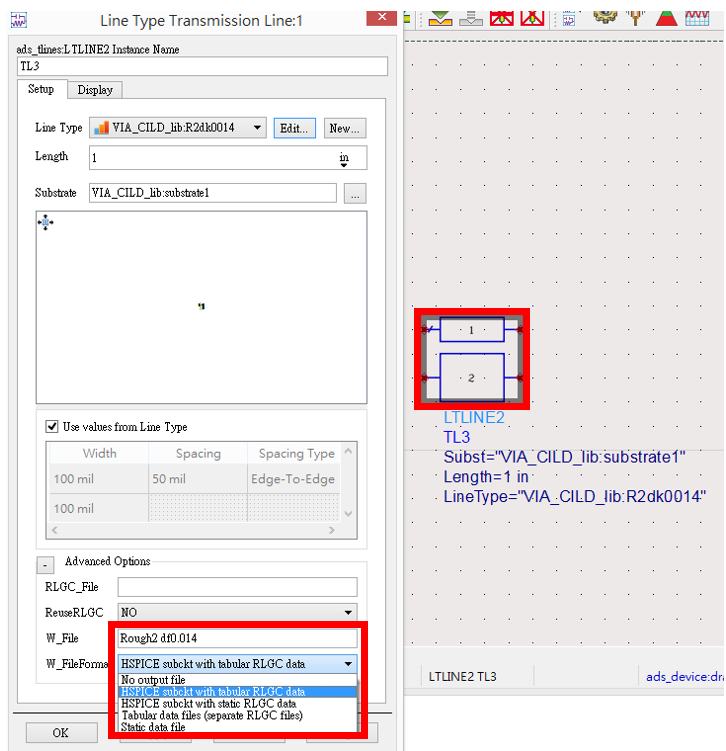Click the simulate gear icon in toolbar
The width and height of the screenshot is (726, 751).
(605, 17)
